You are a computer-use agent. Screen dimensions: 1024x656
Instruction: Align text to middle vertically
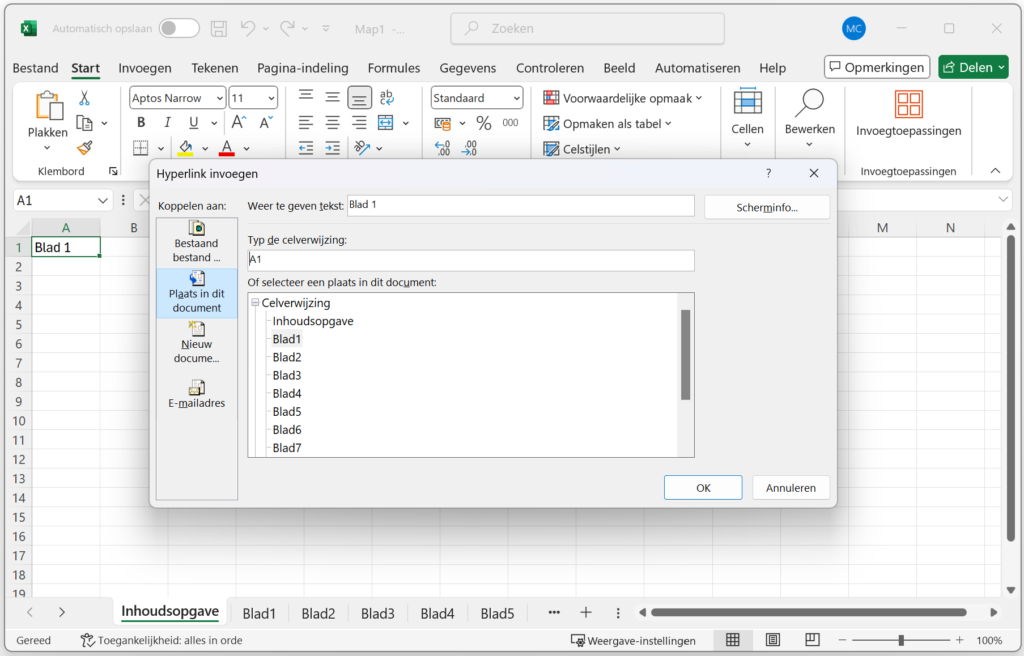(x=332, y=97)
